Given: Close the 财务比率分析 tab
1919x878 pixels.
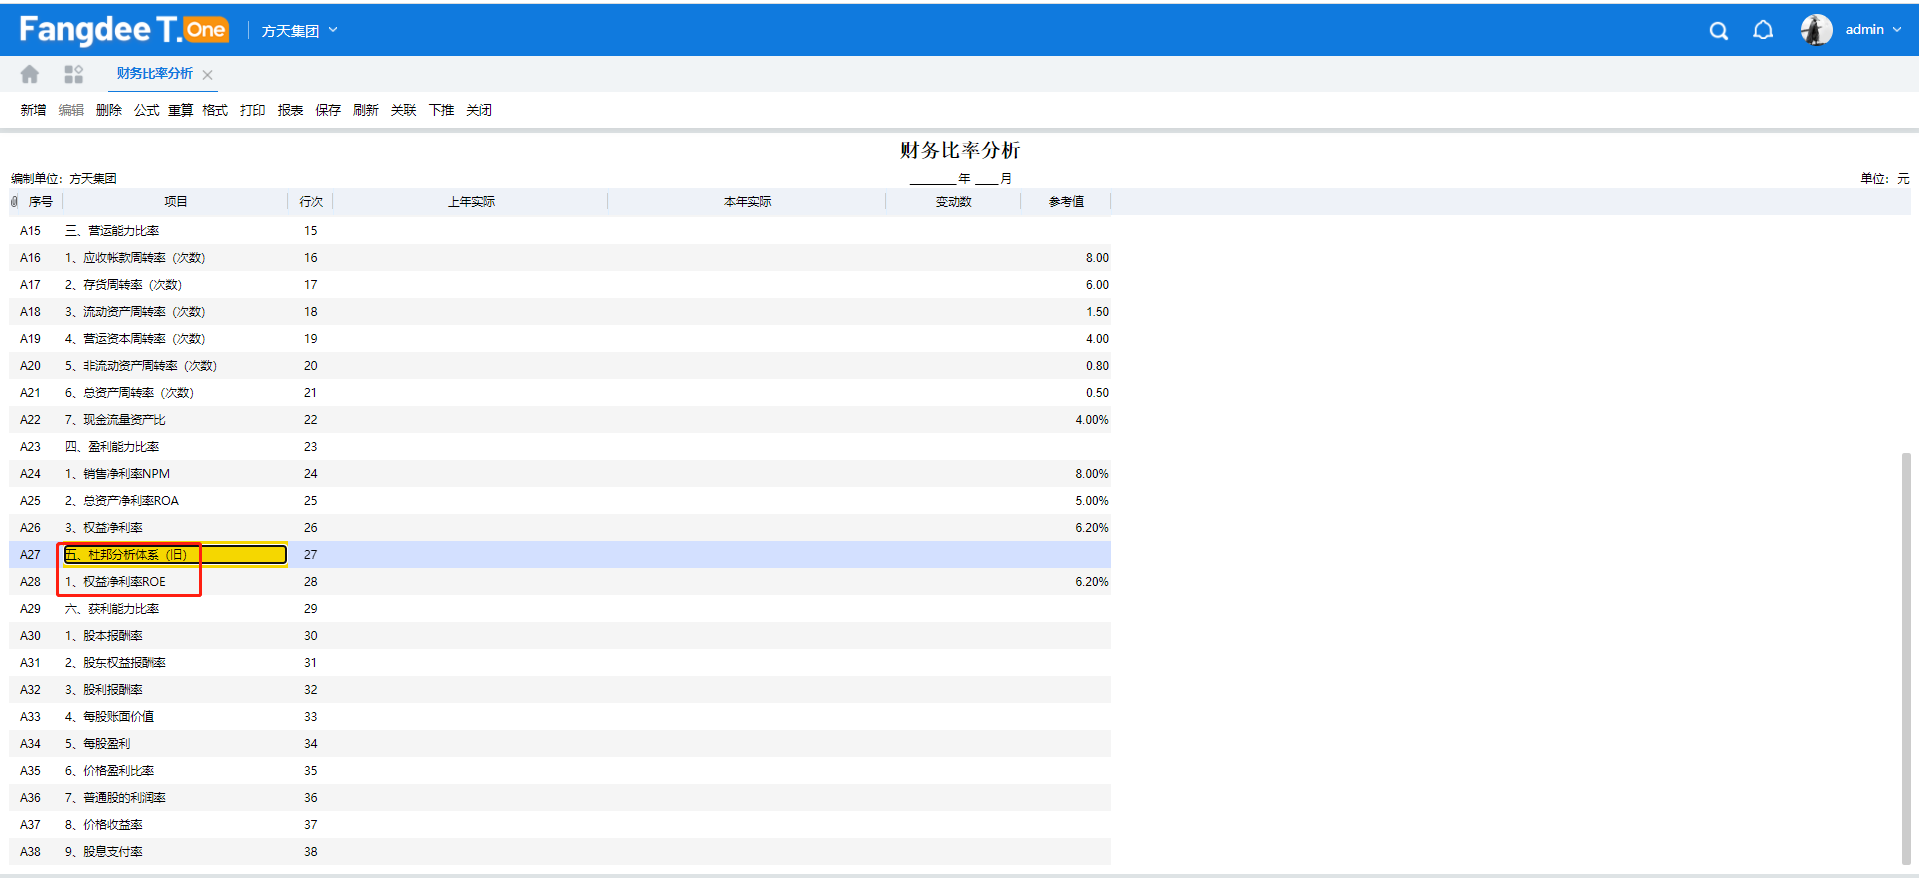Looking at the screenshot, I should coord(207,75).
